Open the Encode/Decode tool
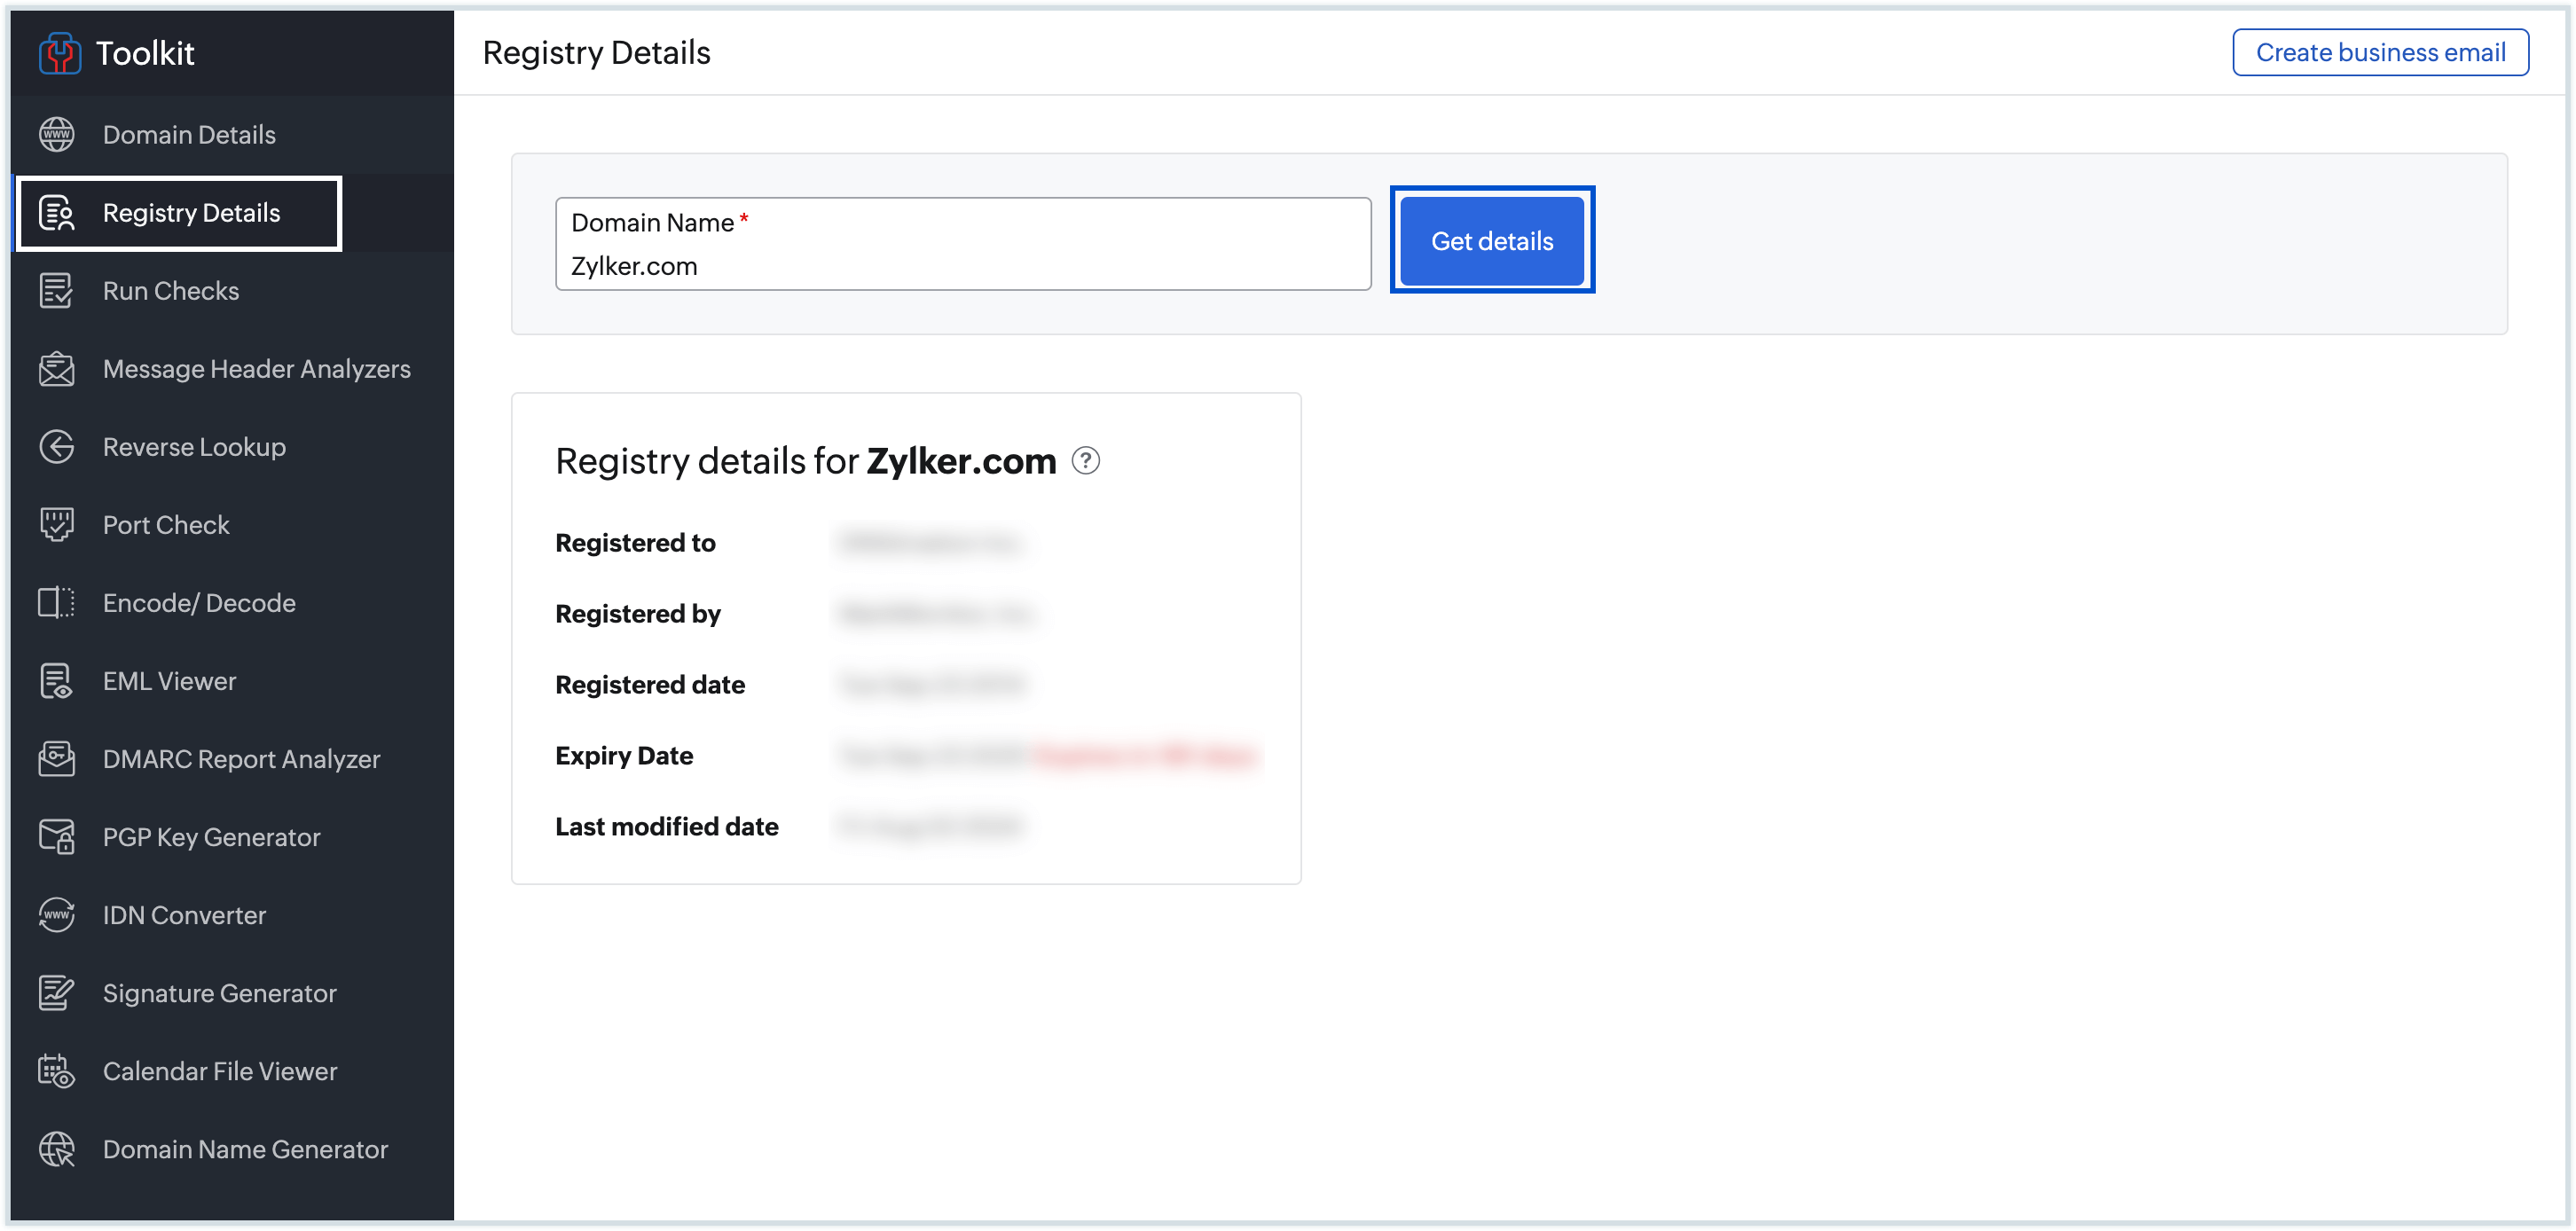Viewport: 2576px width, 1231px height. [x=198, y=602]
